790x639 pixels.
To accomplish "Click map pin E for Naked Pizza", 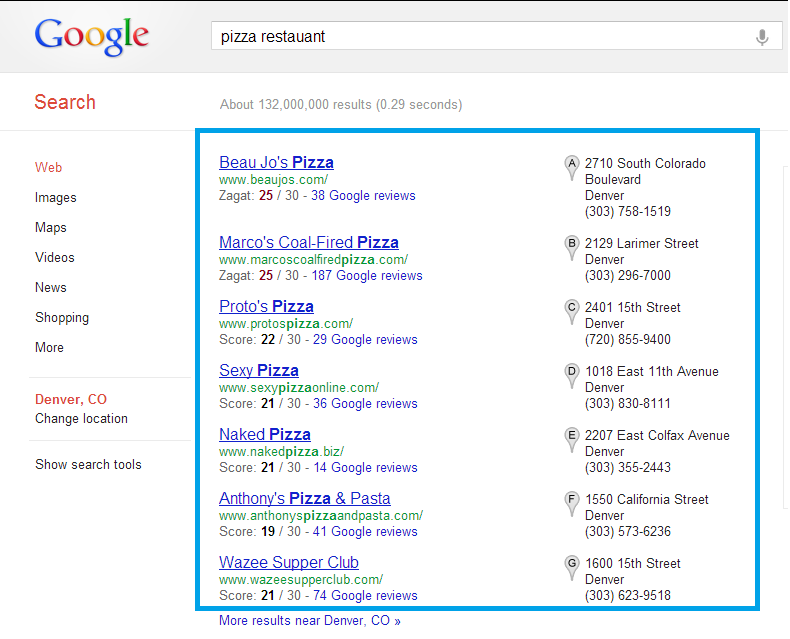I will click(x=572, y=440).
